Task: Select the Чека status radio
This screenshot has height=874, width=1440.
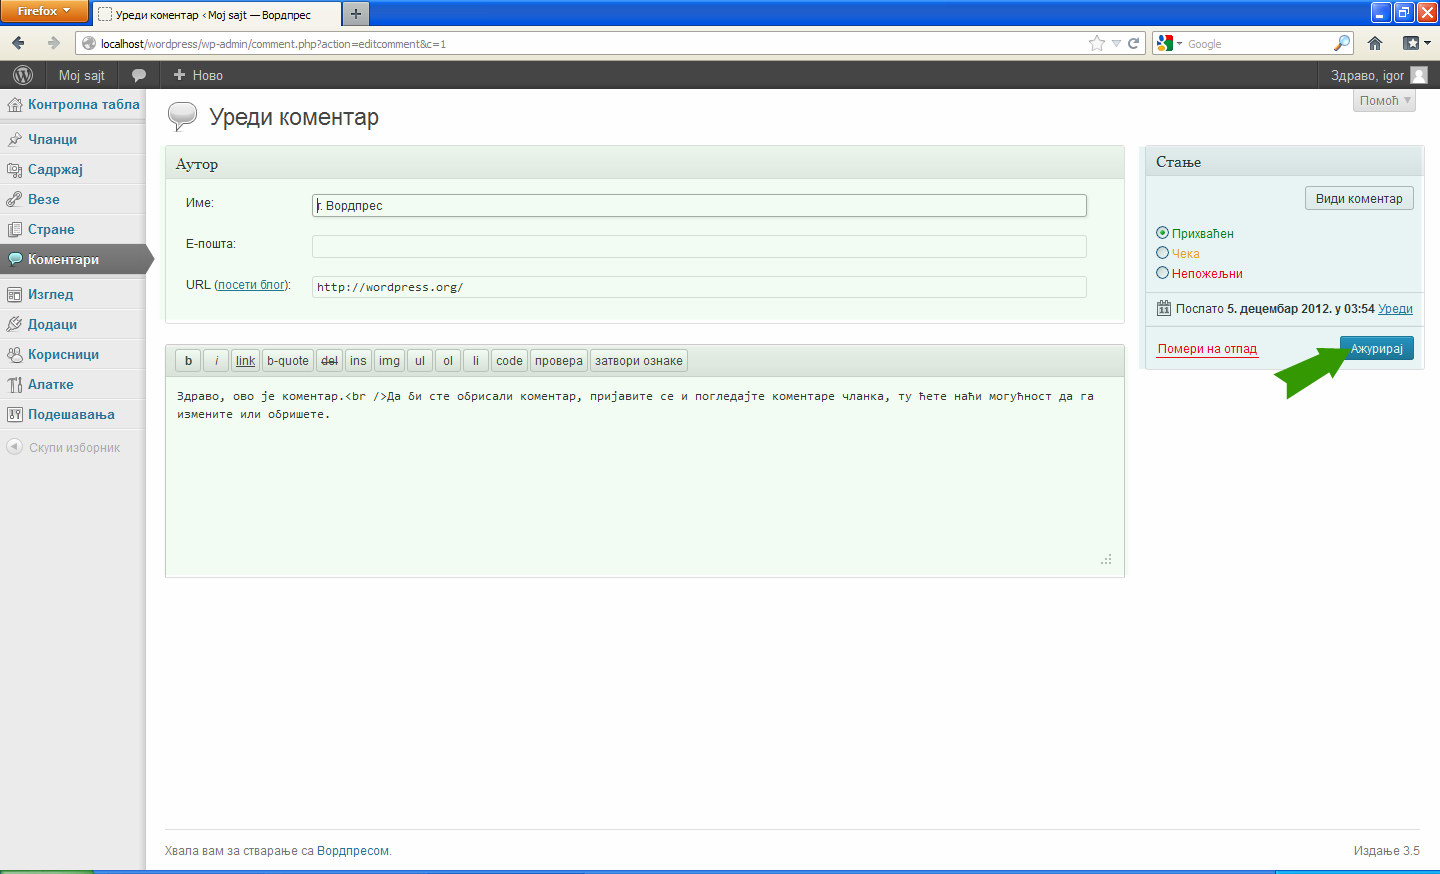Action: pyautogui.click(x=1162, y=253)
